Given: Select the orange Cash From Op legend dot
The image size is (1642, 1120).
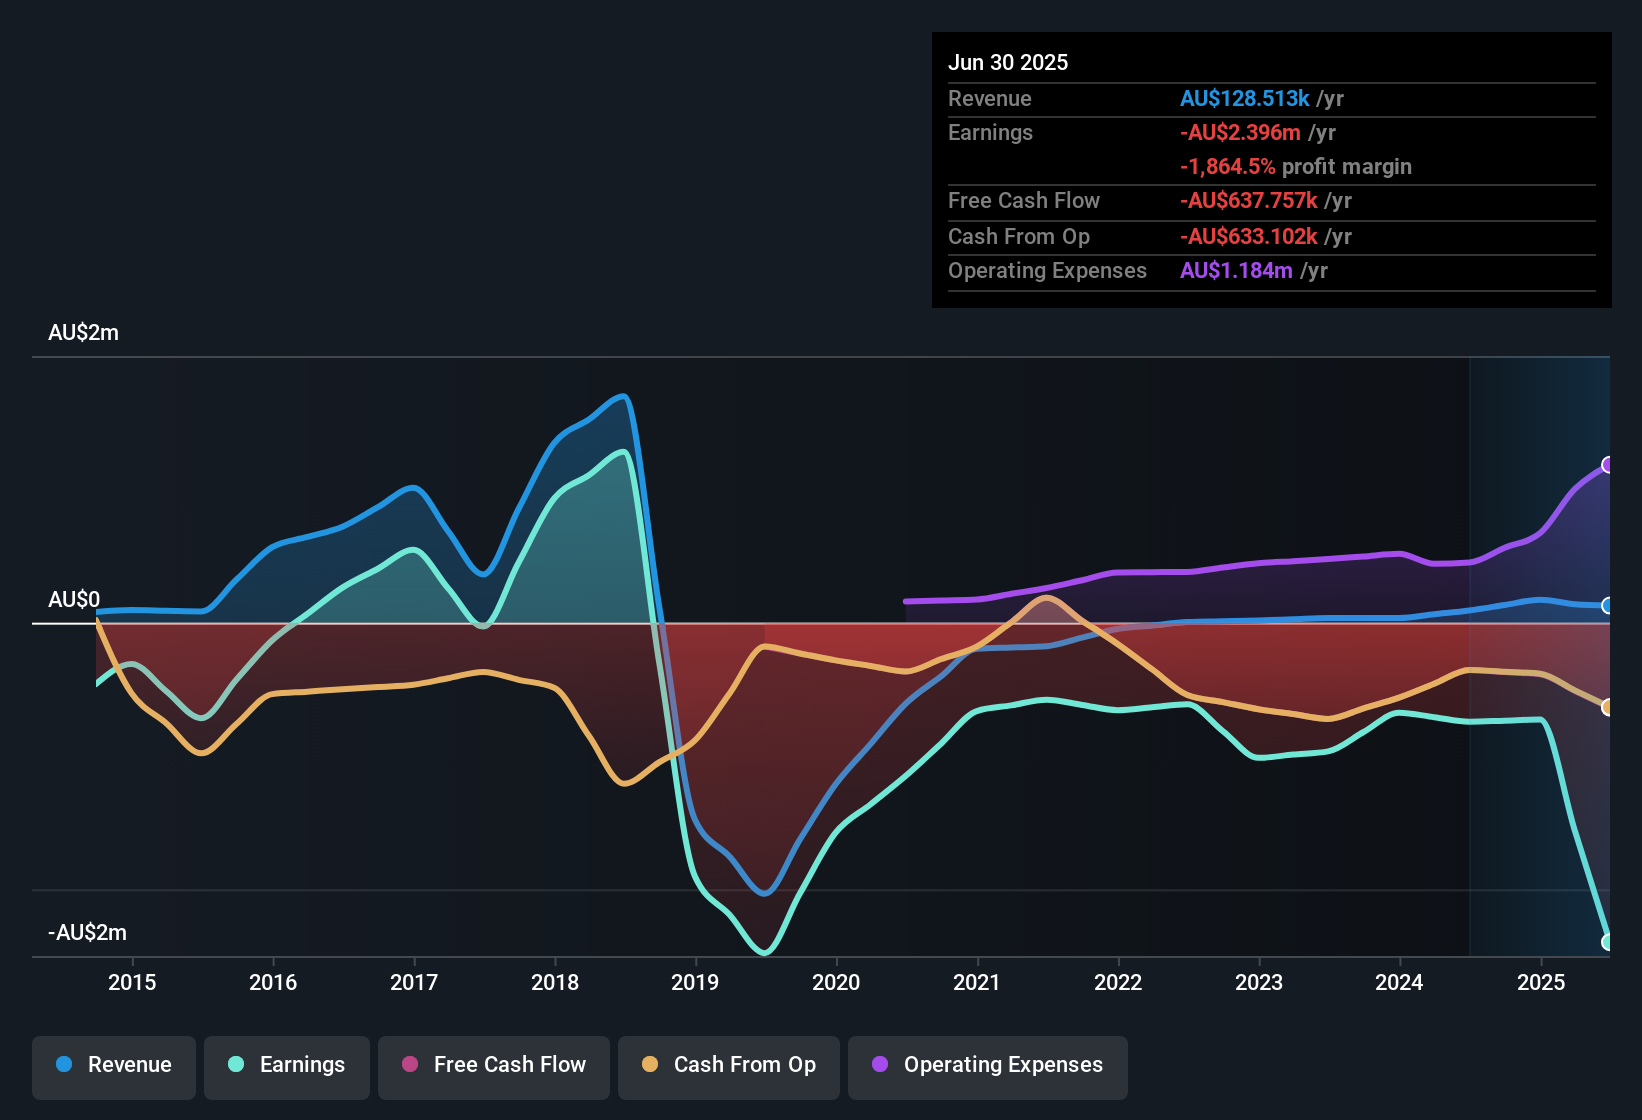Looking at the screenshot, I should point(649,1065).
